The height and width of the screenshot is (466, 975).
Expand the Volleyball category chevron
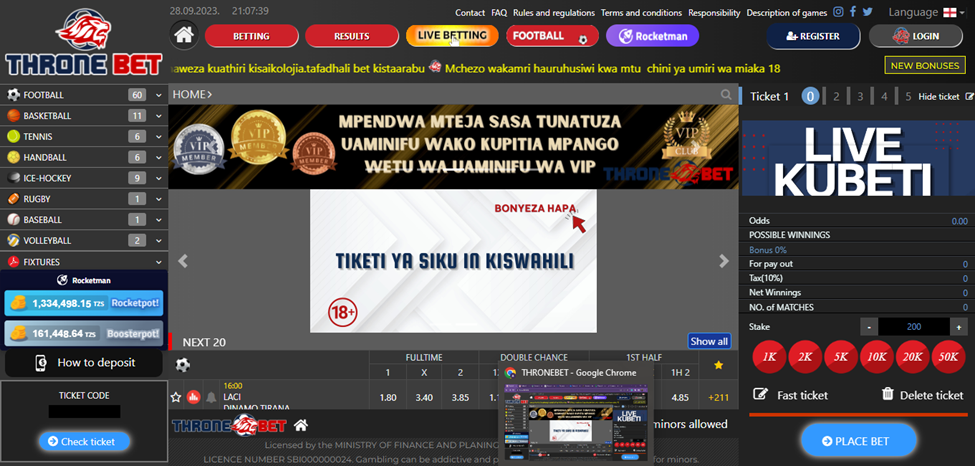(x=159, y=240)
